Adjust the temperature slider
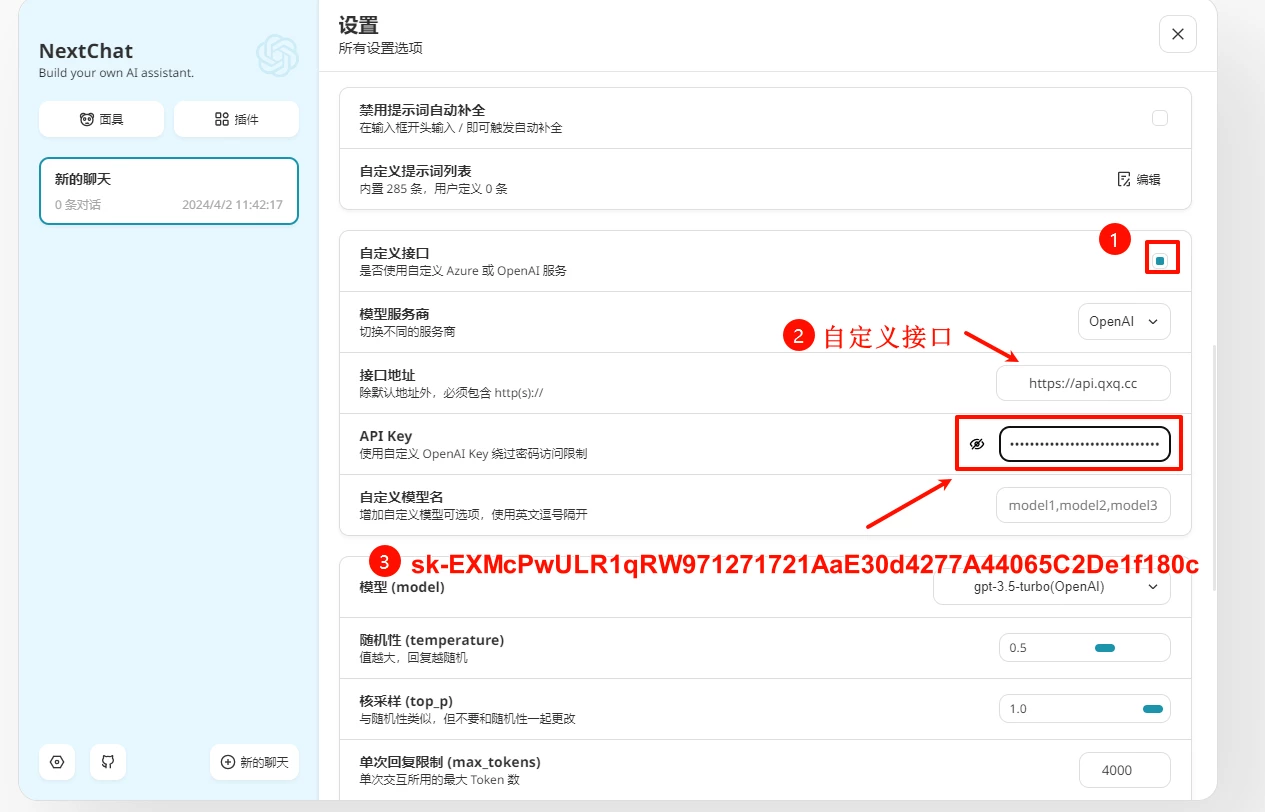The width and height of the screenshot is (1265, 812). tap(1104, 648)
